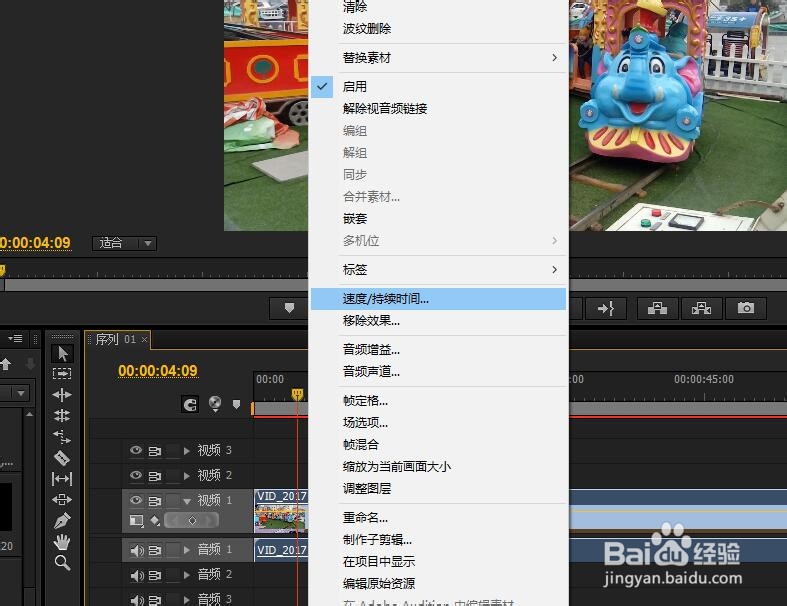This screenshot has width=787, height=606.
Task: Select the Slip tool
Action: click(x=62, y=478)
